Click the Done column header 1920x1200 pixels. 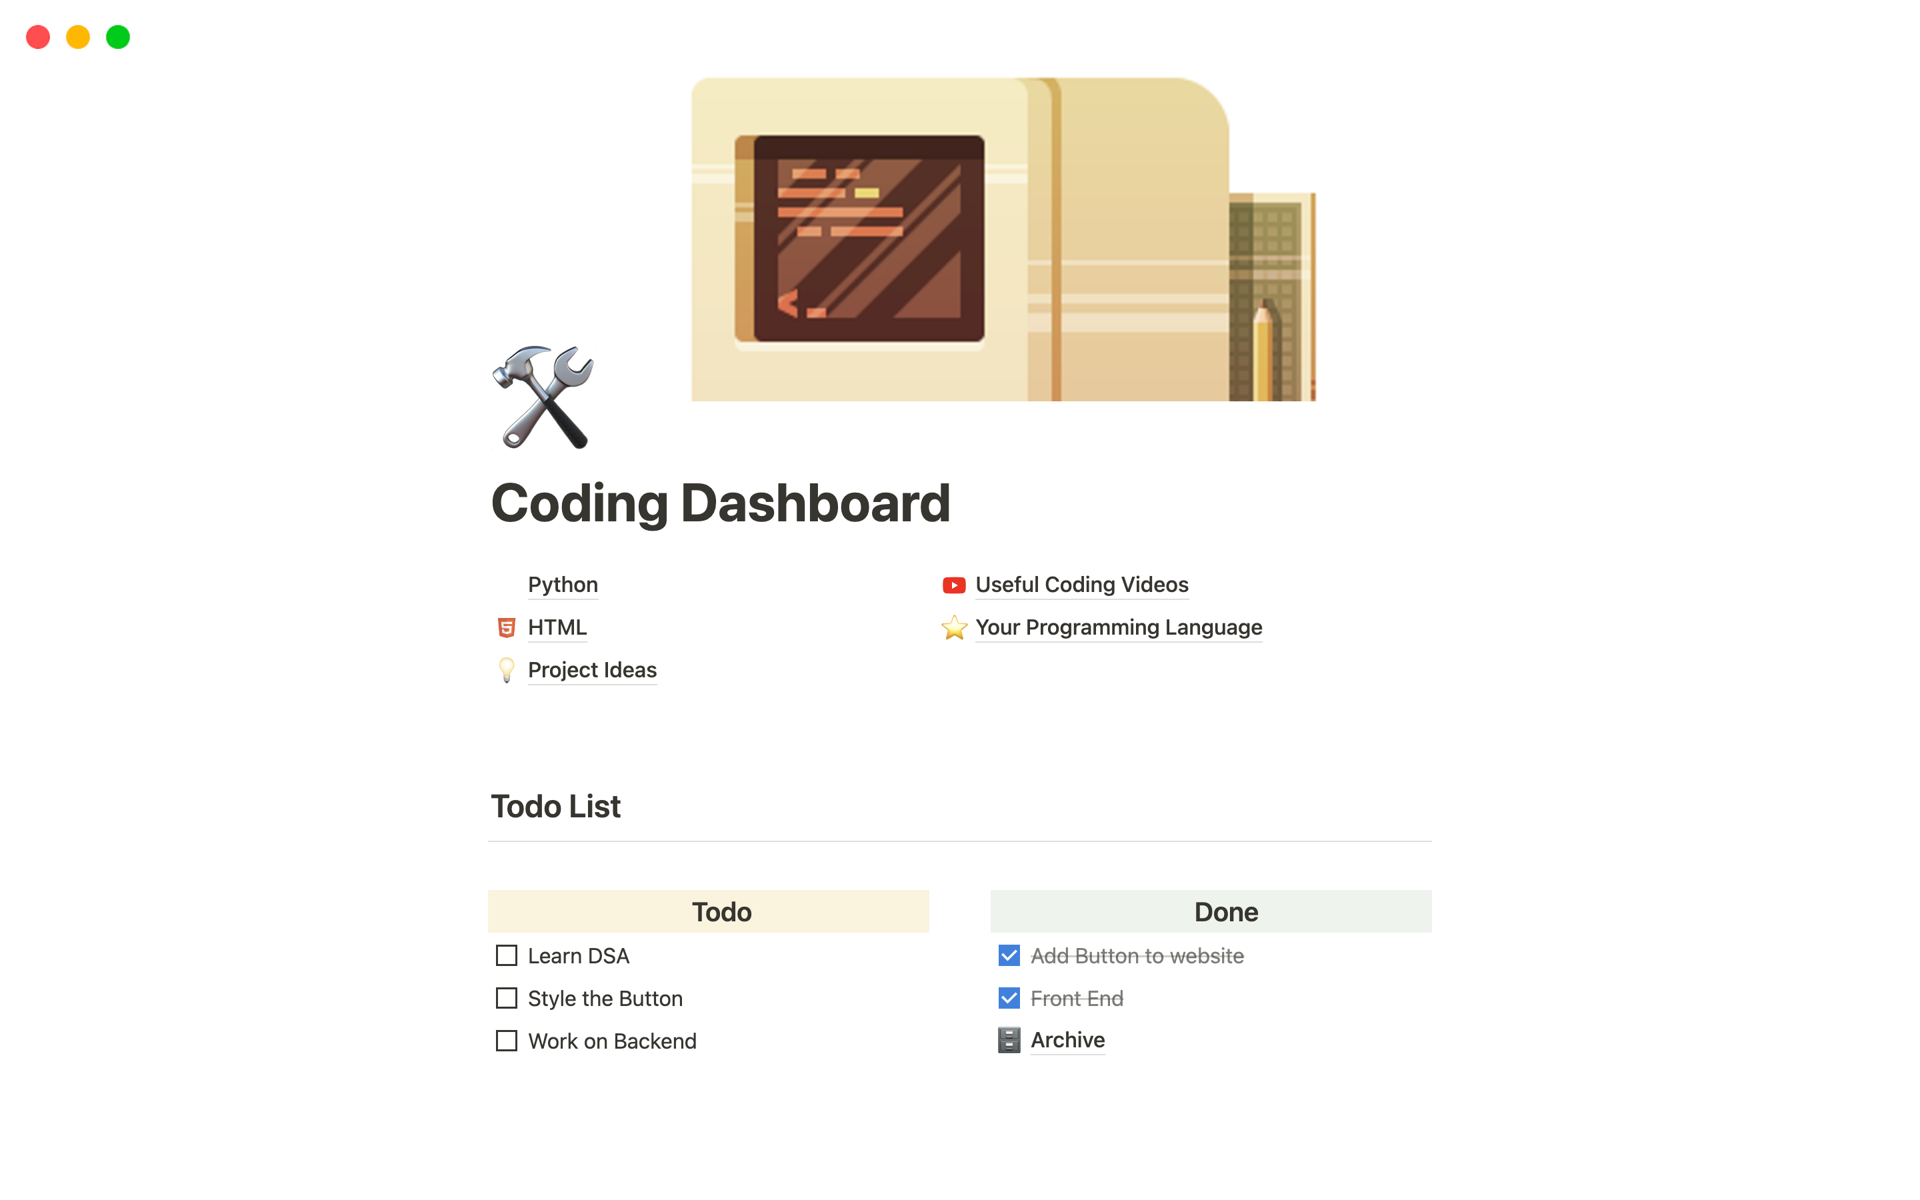[x=1225, y=911]
